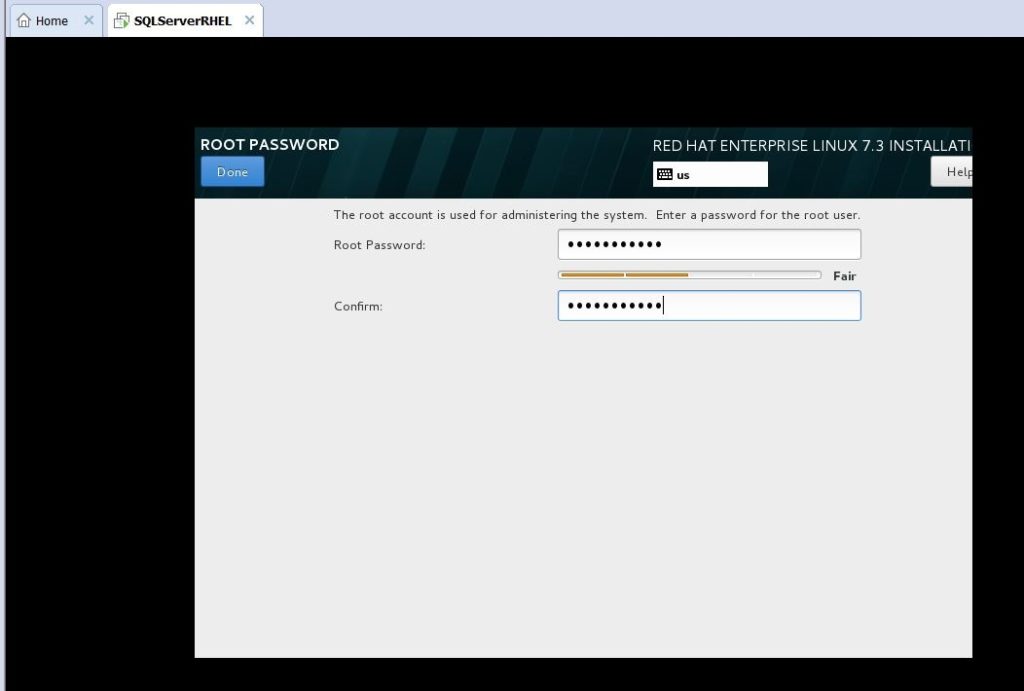1024x691 pixels.
Task: Click the Fair strength label
Action: (x=844, y=276)
